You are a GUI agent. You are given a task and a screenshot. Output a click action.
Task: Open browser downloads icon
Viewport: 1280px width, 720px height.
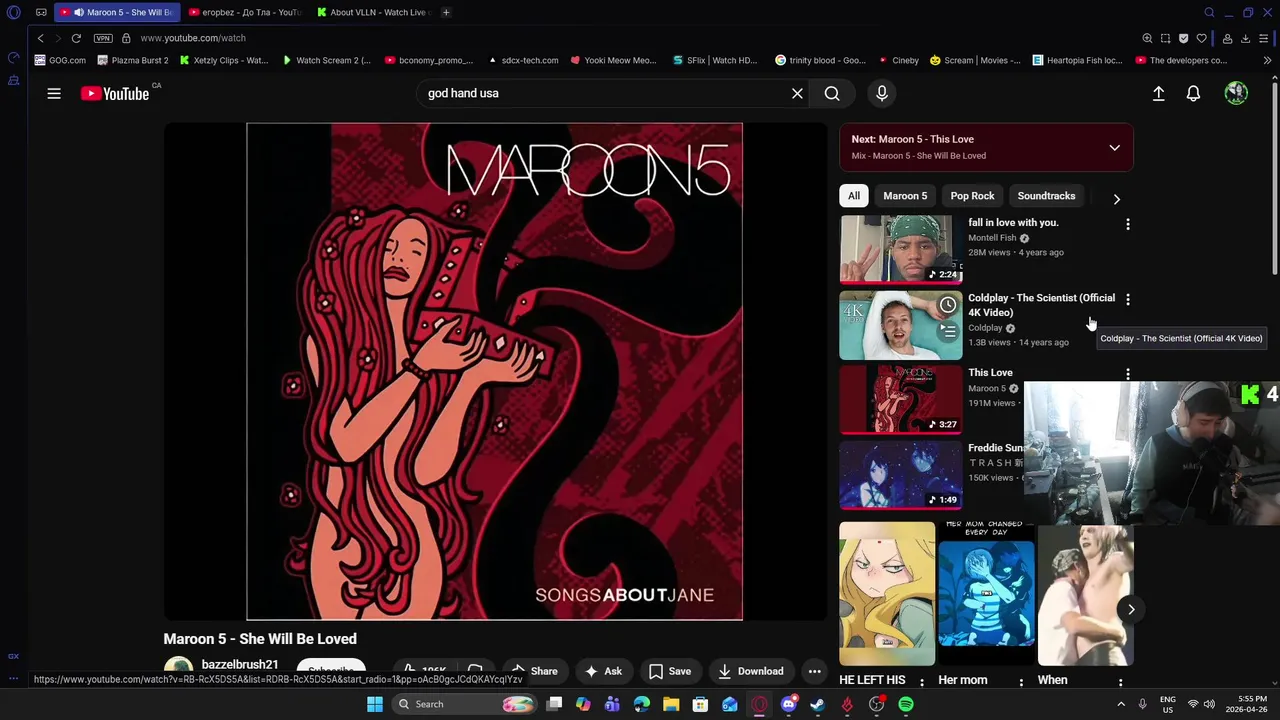tap(1245, 38)
